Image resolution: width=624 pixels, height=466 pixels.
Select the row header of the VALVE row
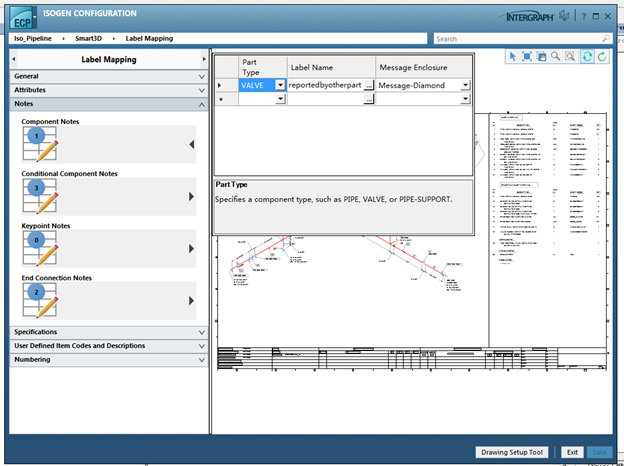226,85
